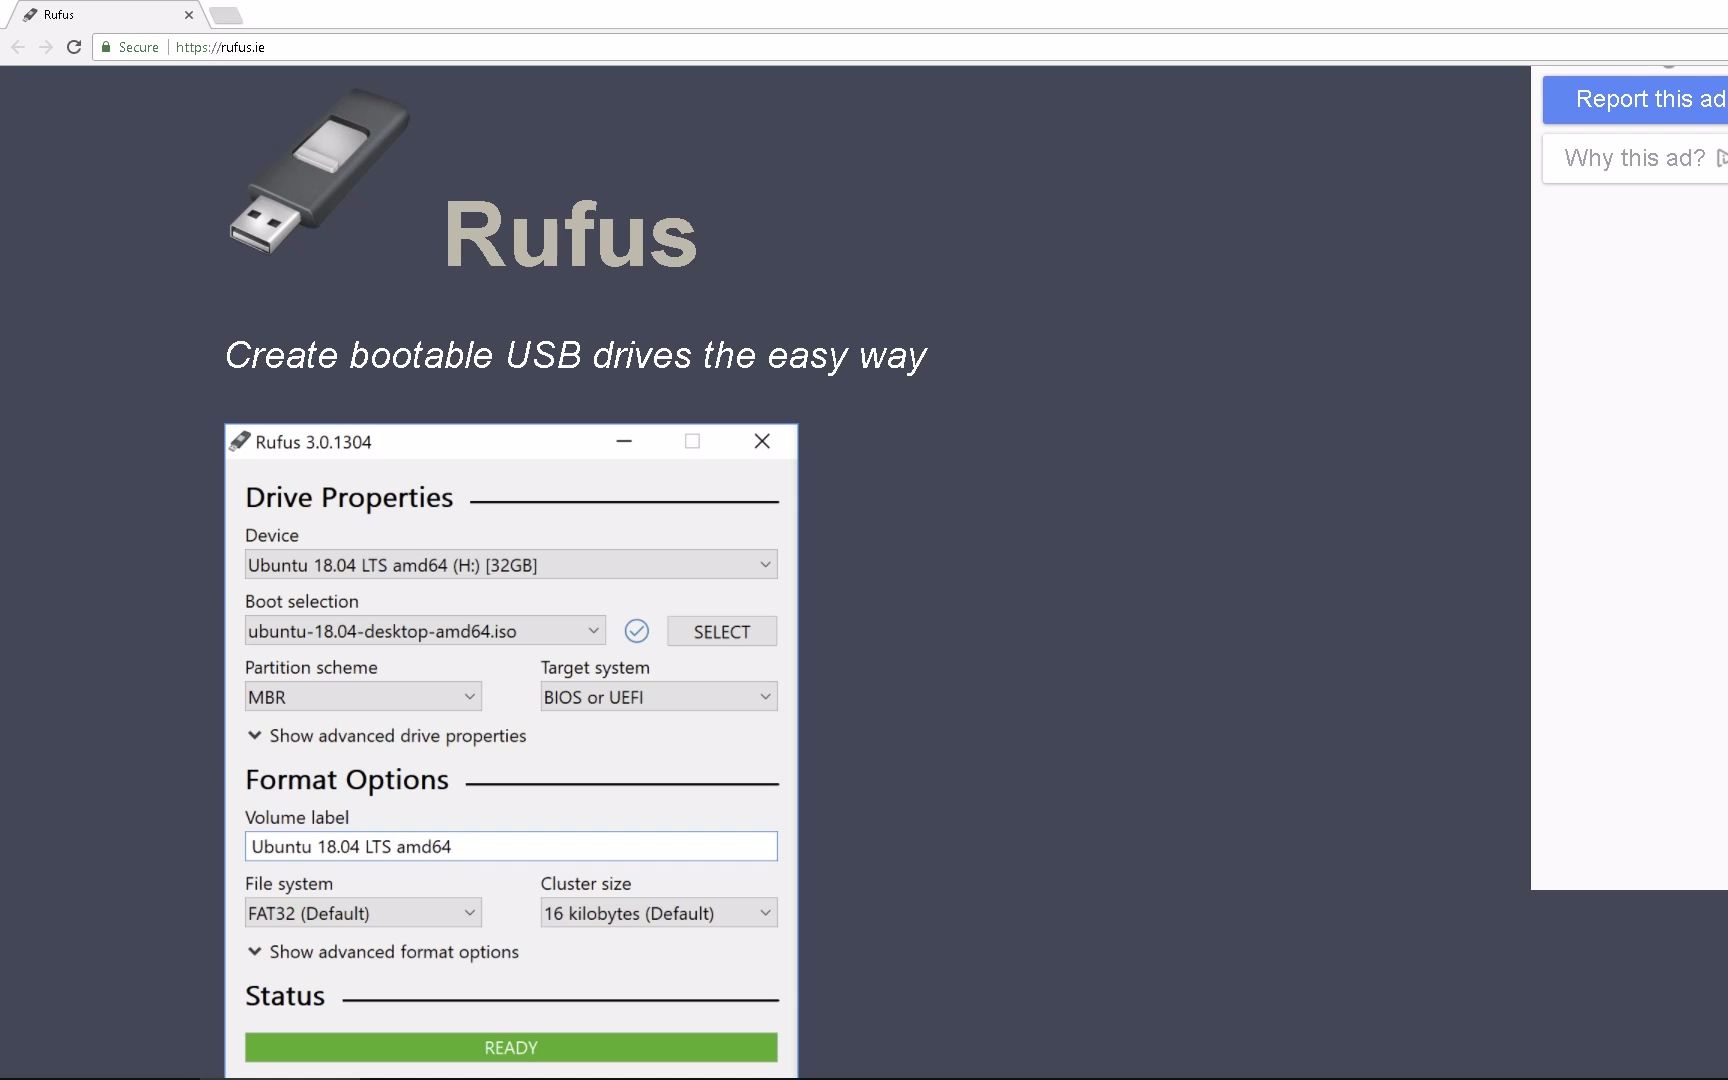The height and width of the screenshot is (1080, 1728).
Task: Open a new browser tab
Action: click(x=225, y=15)
